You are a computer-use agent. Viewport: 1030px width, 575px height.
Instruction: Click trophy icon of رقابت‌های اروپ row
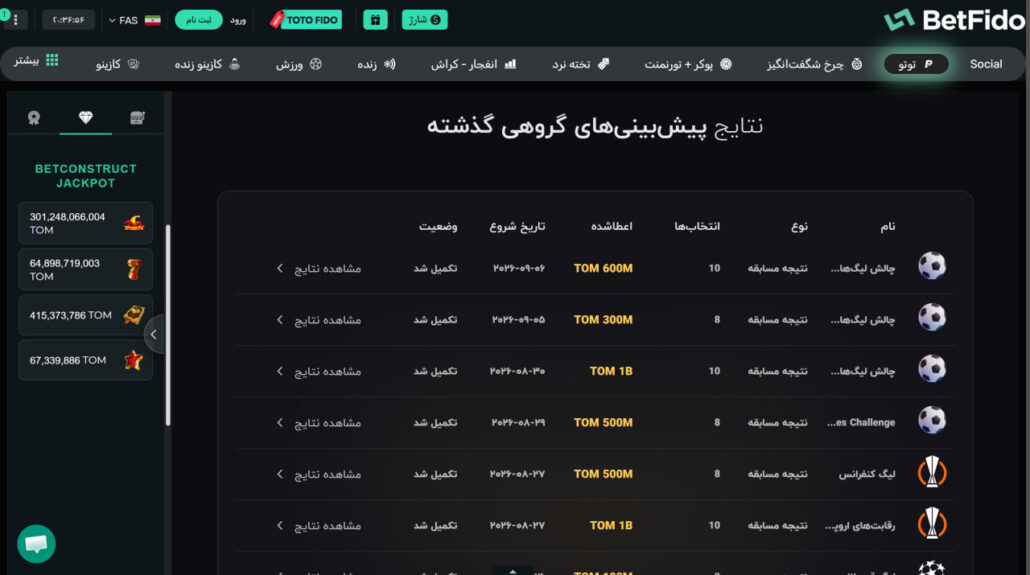click(931, 523)
